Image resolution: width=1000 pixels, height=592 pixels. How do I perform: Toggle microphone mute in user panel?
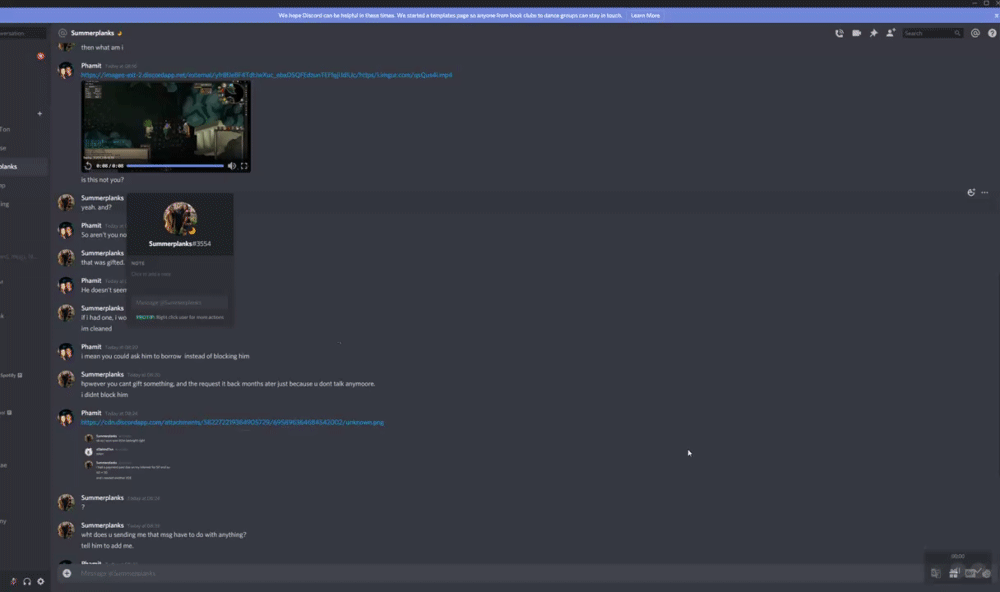click(x=13, y=581)
